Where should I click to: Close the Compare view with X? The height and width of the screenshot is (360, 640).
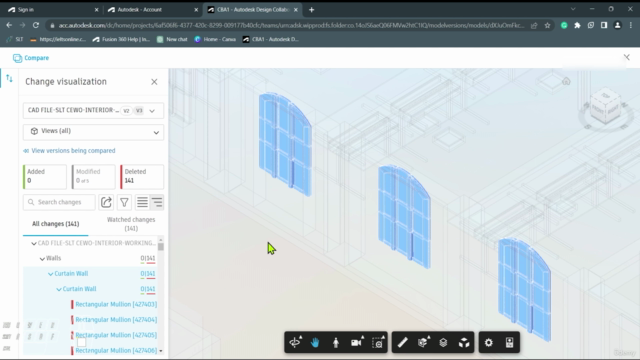(627, 58)
